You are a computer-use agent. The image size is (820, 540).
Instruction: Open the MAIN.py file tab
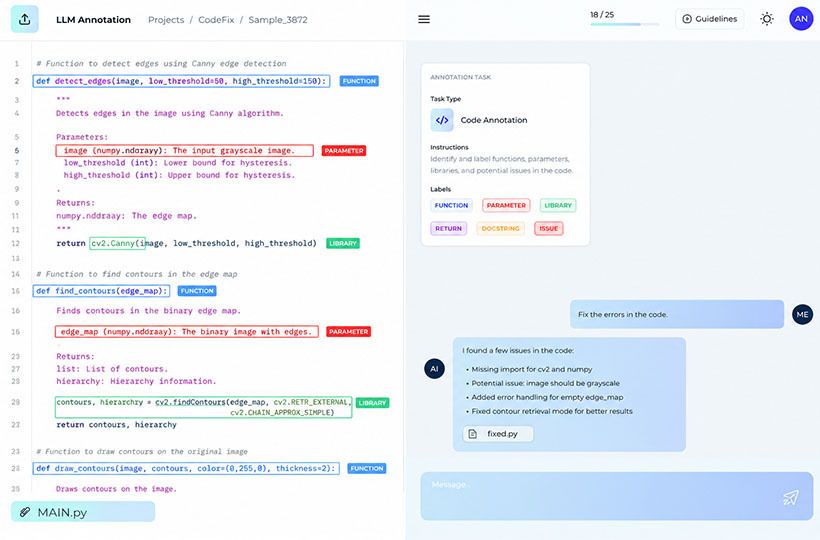83,512
